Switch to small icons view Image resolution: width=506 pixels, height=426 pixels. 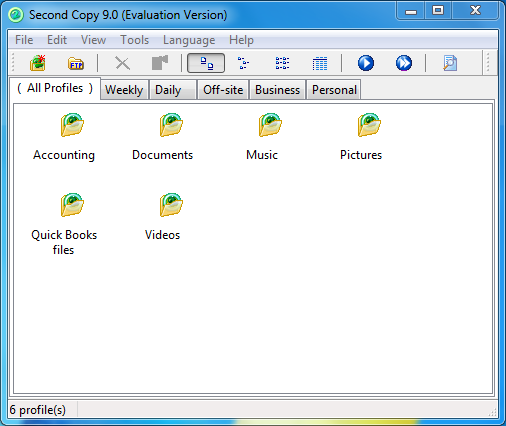coord(243,63)
